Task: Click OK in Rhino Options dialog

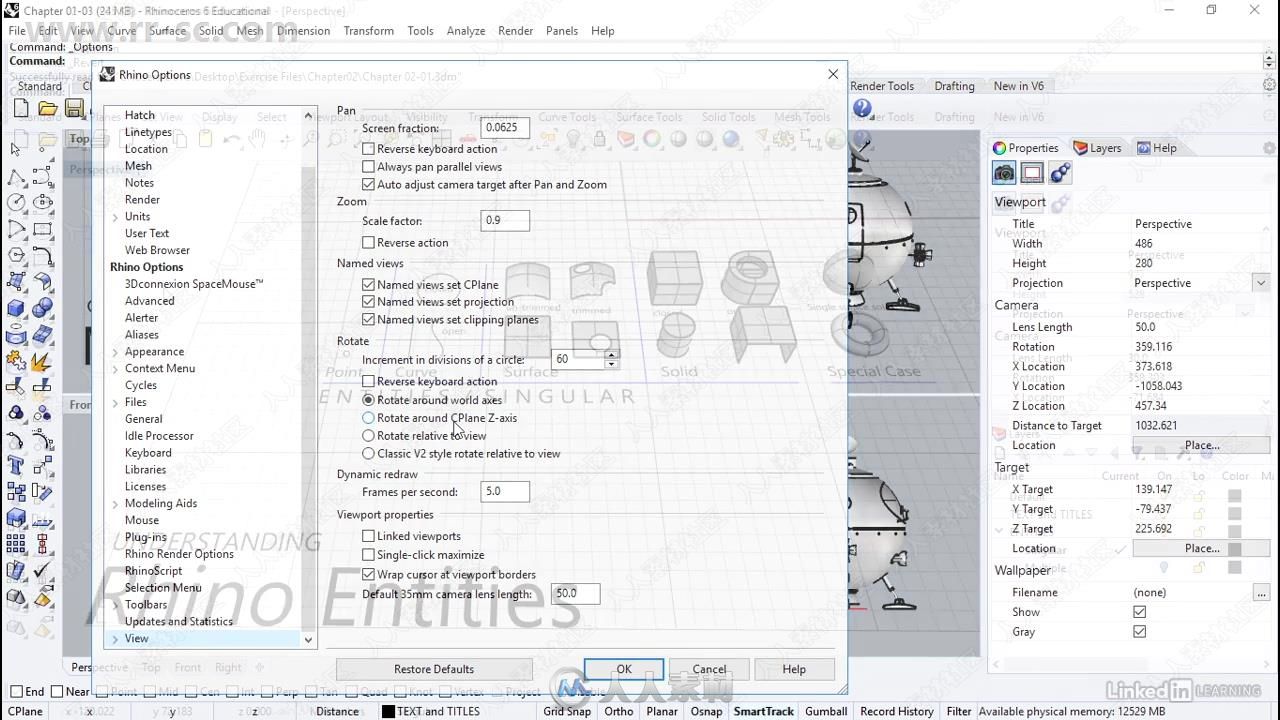Action: tap(624, 669)
